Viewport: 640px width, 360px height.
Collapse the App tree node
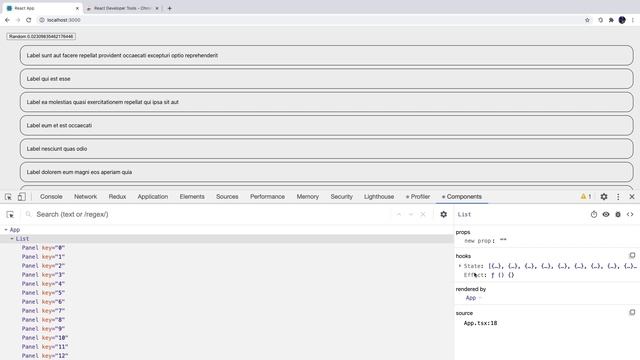pos(6,230)
